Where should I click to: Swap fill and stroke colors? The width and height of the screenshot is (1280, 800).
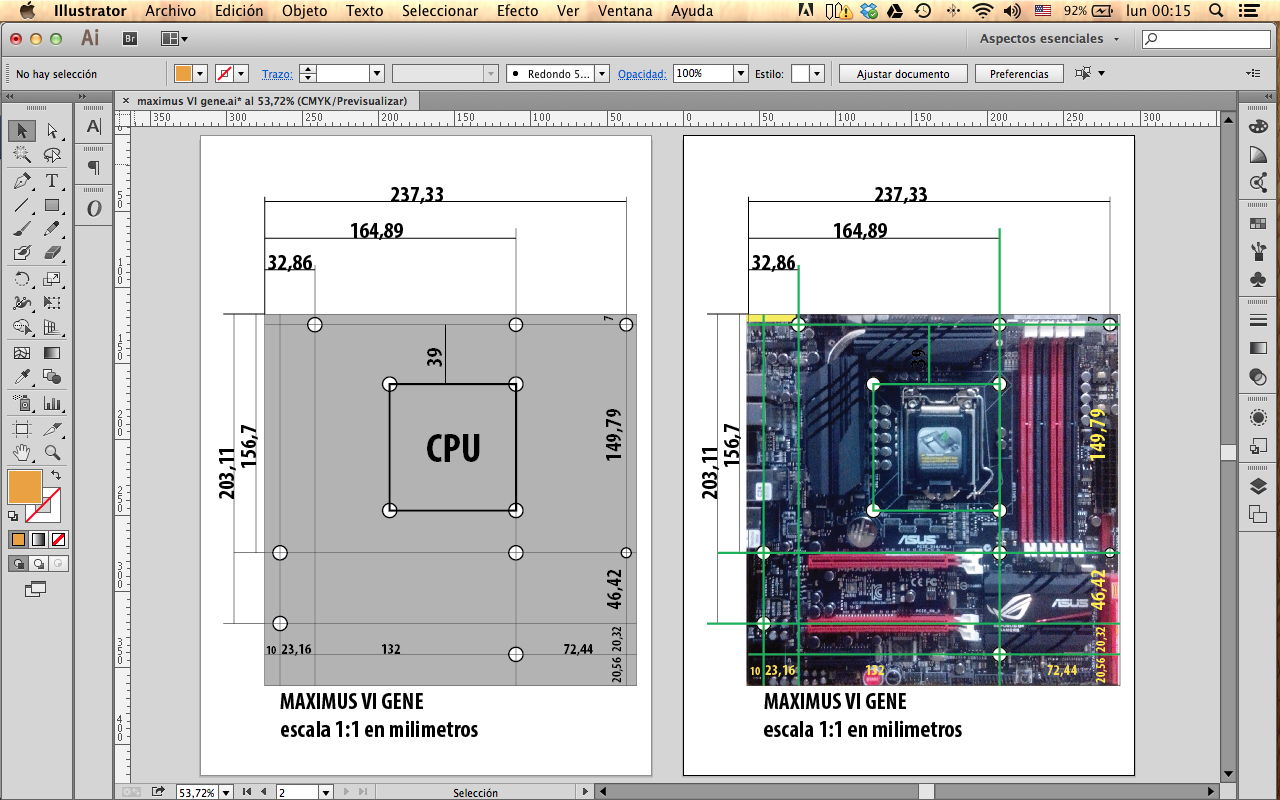coord(56,474)
